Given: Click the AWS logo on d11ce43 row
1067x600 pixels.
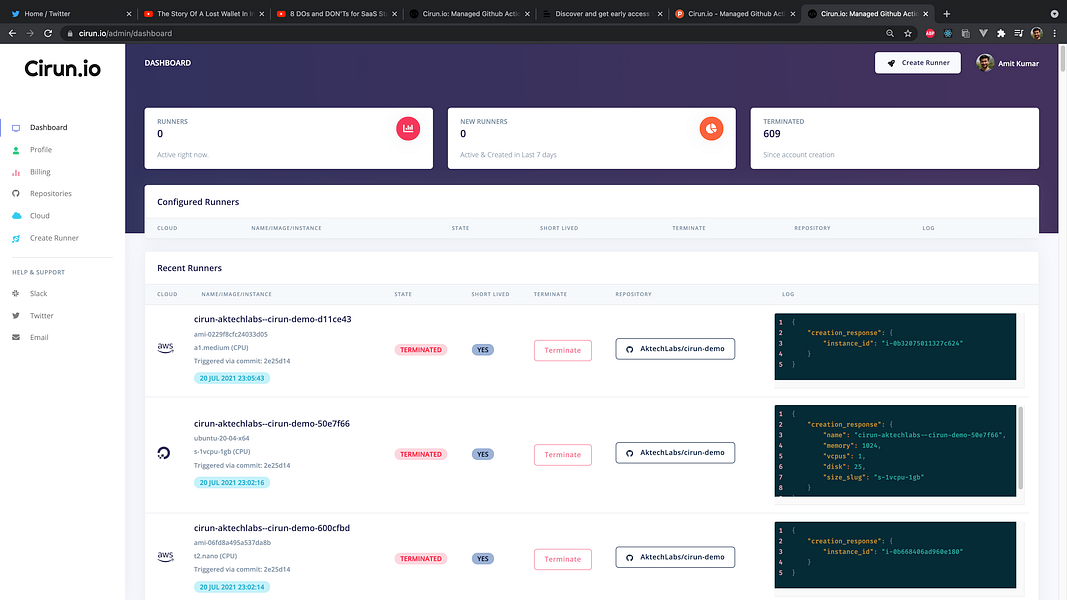Looking at the screenshot, I should click(165, 348).
